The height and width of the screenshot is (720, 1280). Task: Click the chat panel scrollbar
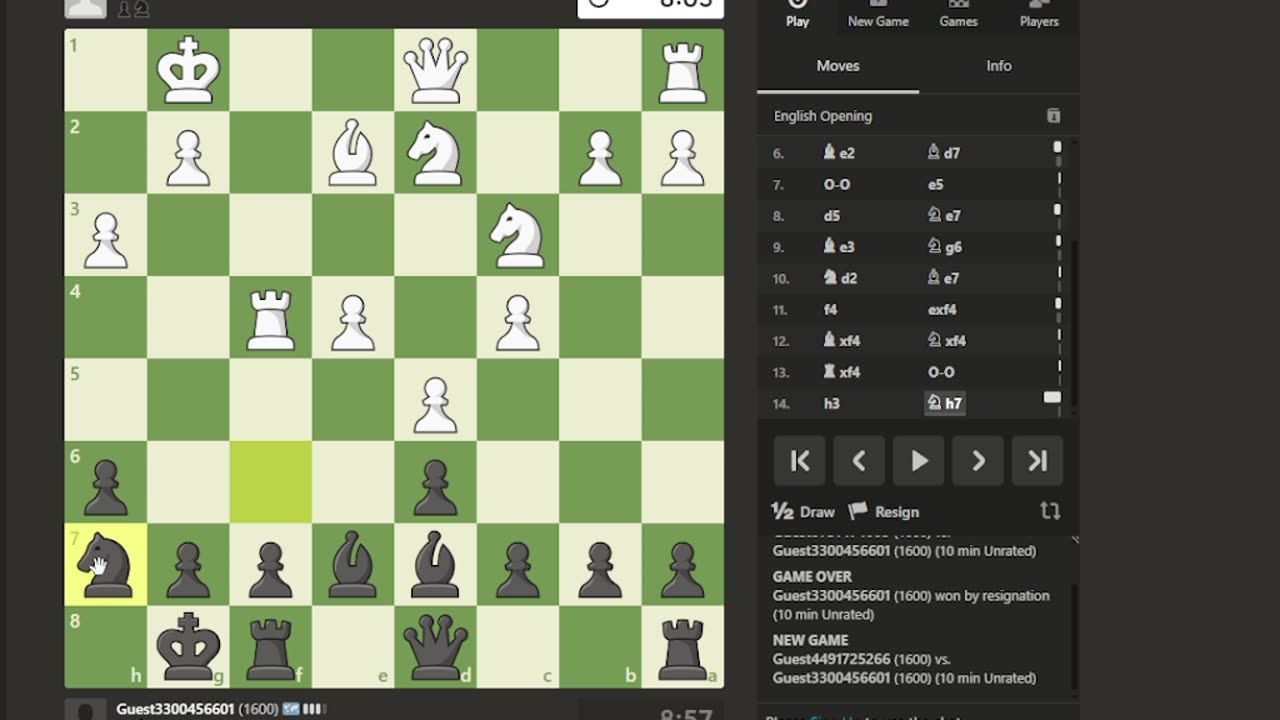(1074, 635)
